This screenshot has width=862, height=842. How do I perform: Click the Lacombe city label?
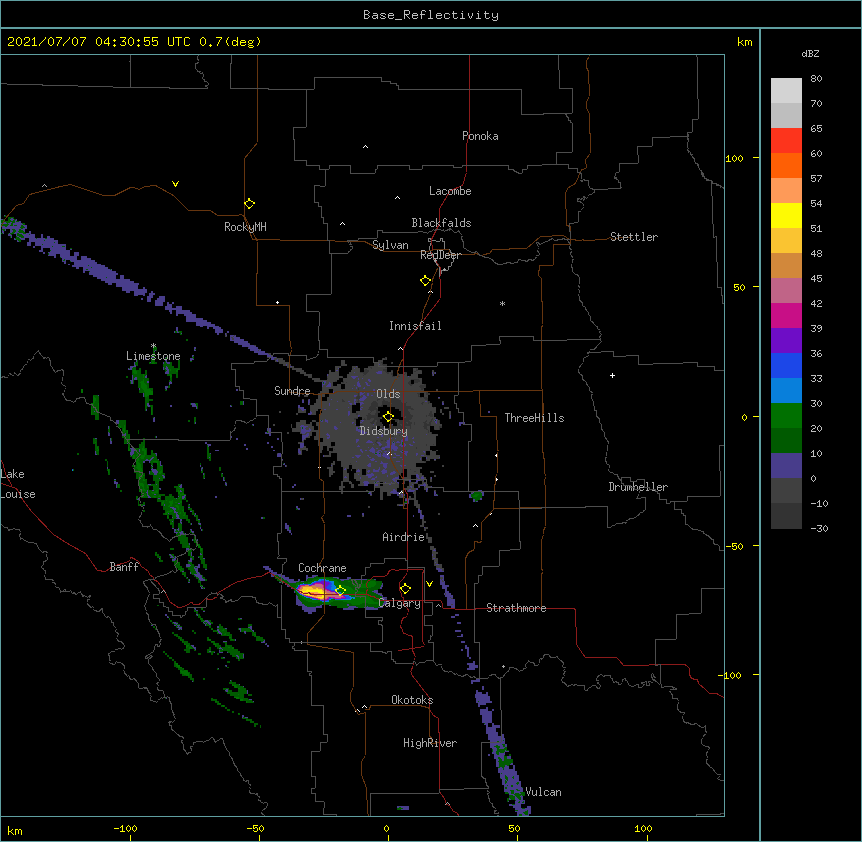coord(450,191)
